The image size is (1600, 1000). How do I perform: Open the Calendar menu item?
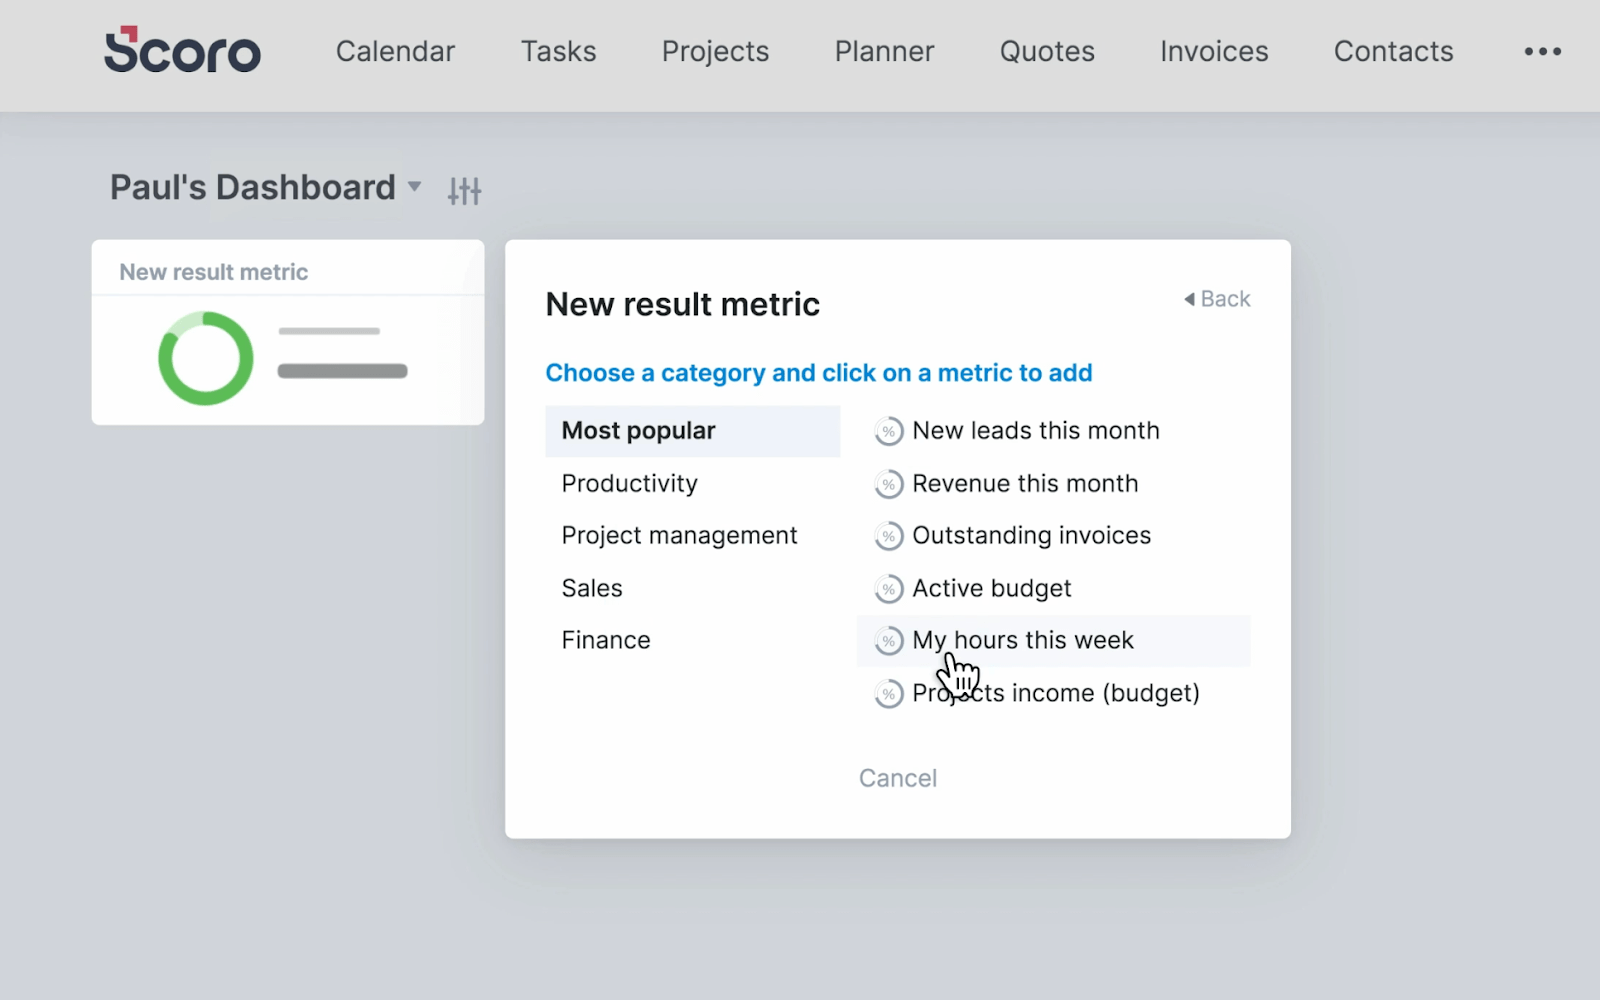click(395, 51)
